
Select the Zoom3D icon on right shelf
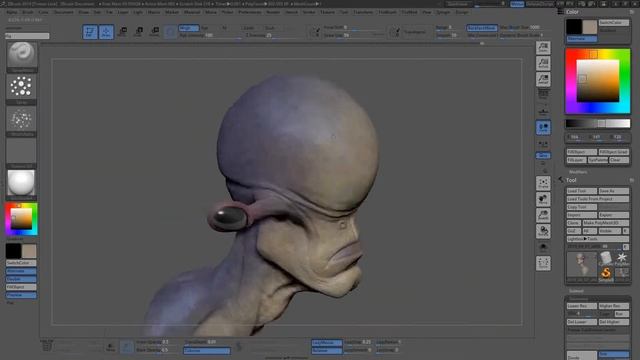543,215
